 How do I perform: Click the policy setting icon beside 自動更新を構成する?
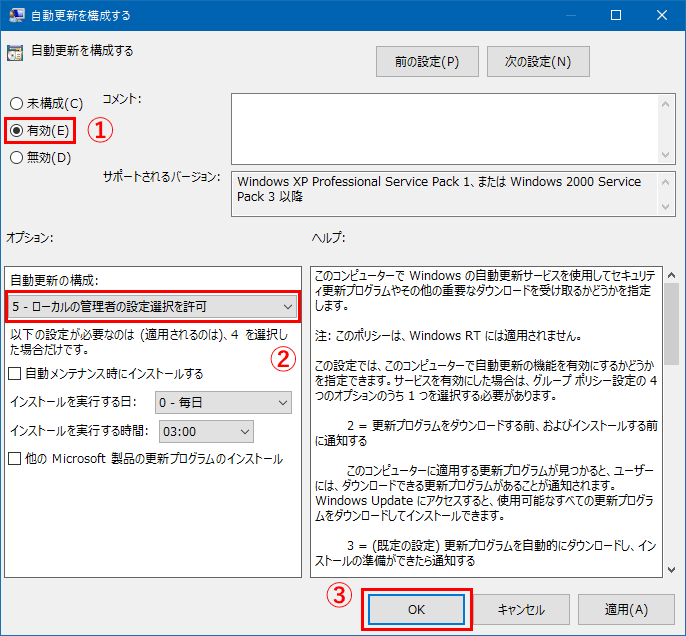(x=15, y=53)
